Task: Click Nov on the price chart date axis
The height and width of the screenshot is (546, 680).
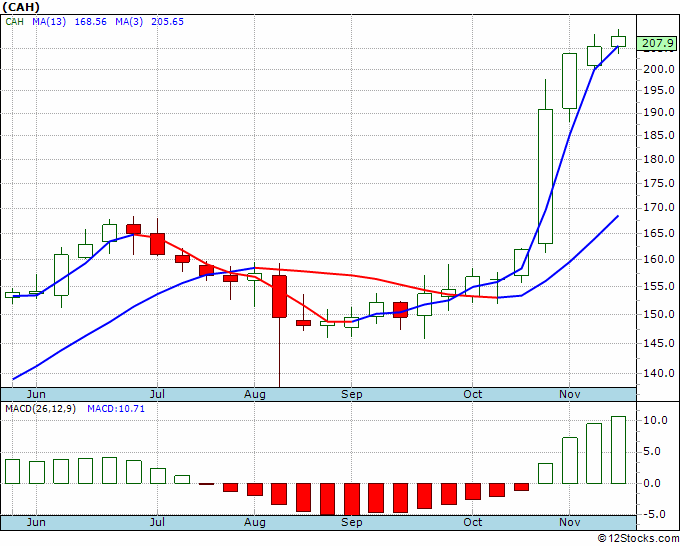Action: [x=569, y=394]
